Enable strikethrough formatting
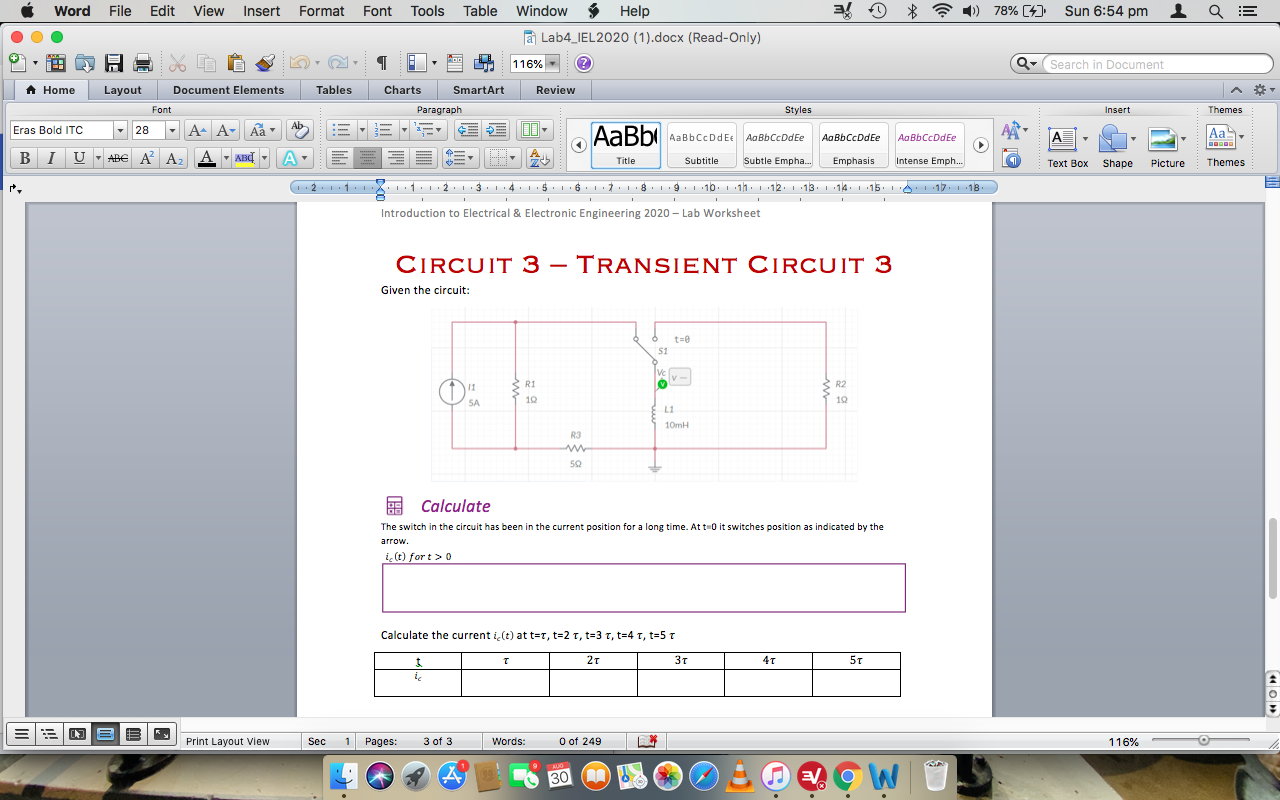Image resolution: width=1280 pixels, height=800 pixels. [117, 157]
